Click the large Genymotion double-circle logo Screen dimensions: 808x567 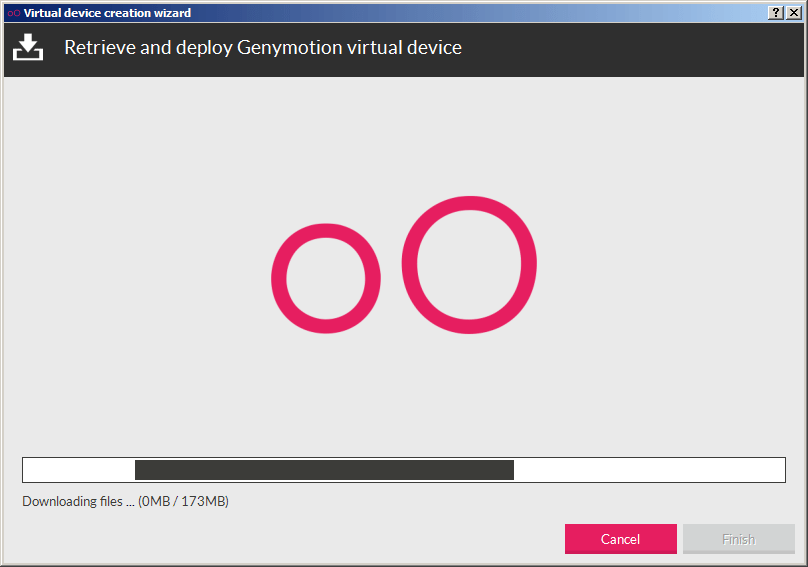(x=404, y=265)
